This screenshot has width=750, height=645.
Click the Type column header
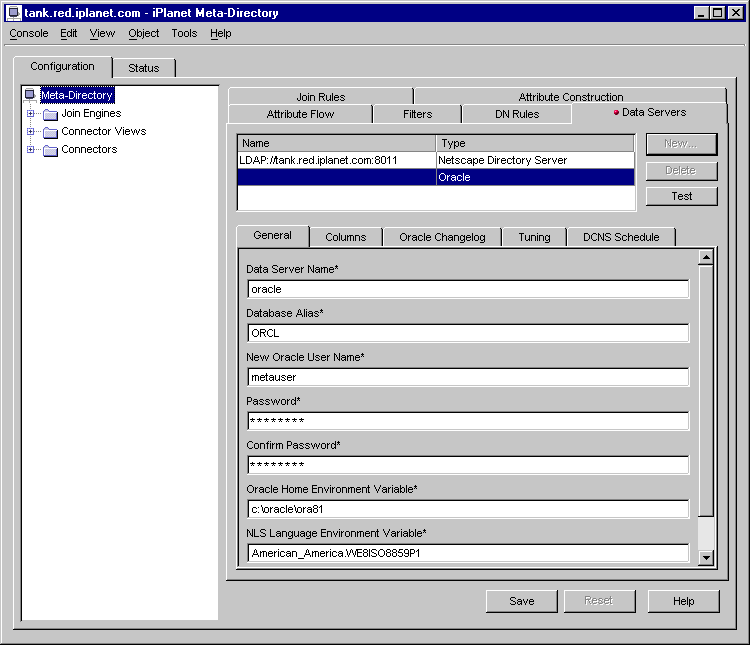pyautogui.click(x=535, y=143)
